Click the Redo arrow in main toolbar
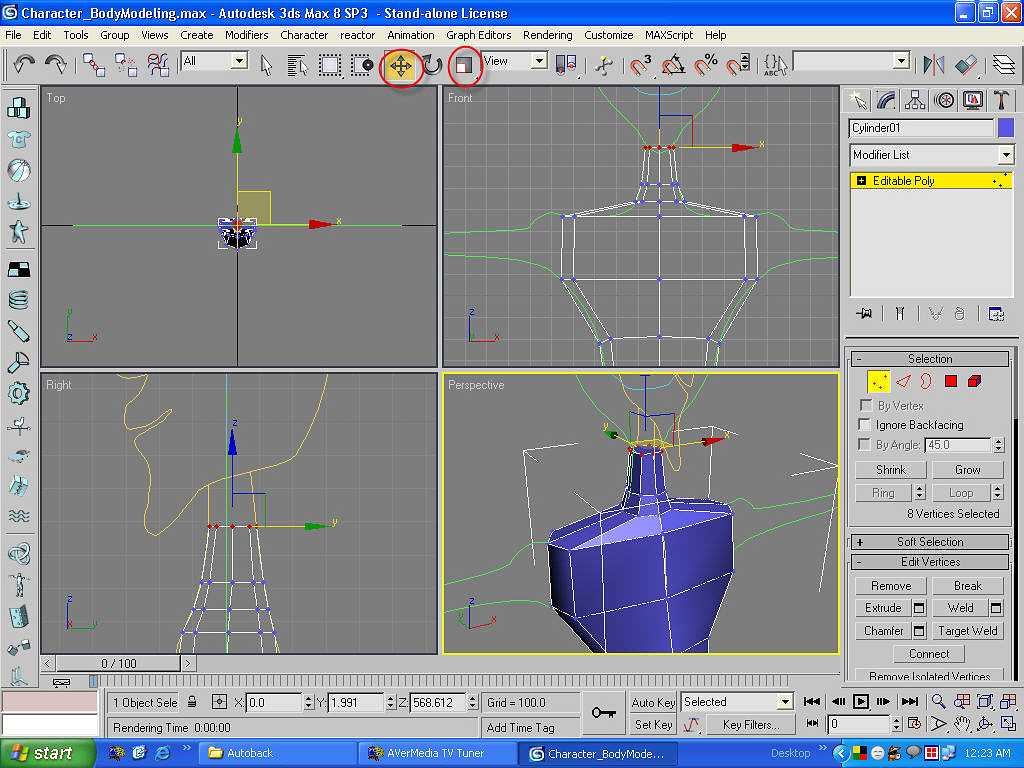This screenshot has height=768, width=1024. coord(56,64)
